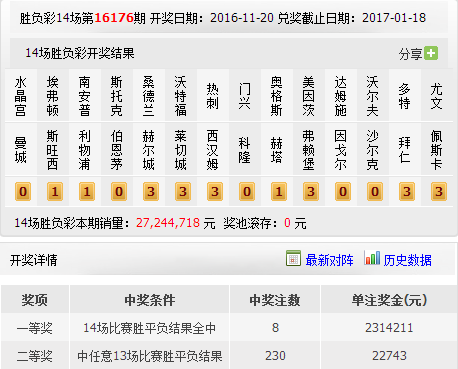This screenshot has width=458, height=369.
Task: Select the result badge under 曼城
Action: click(x=23, y=192)
